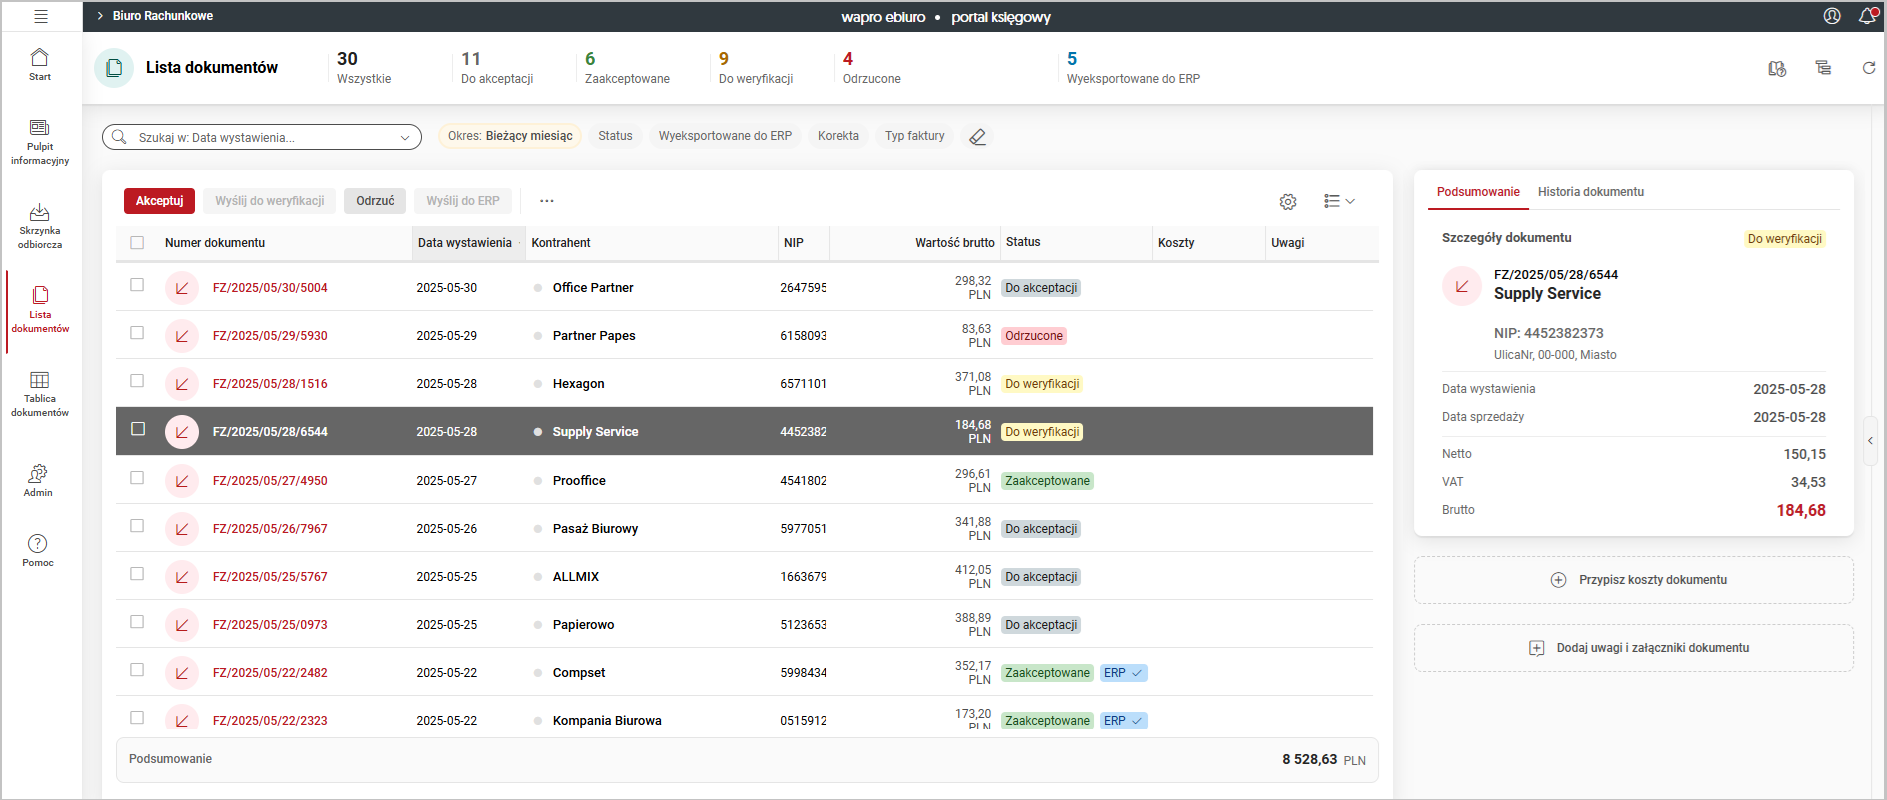The image size is (1887, 800).
Task: Check the Supply Service row checkbox
Action: 138,429
